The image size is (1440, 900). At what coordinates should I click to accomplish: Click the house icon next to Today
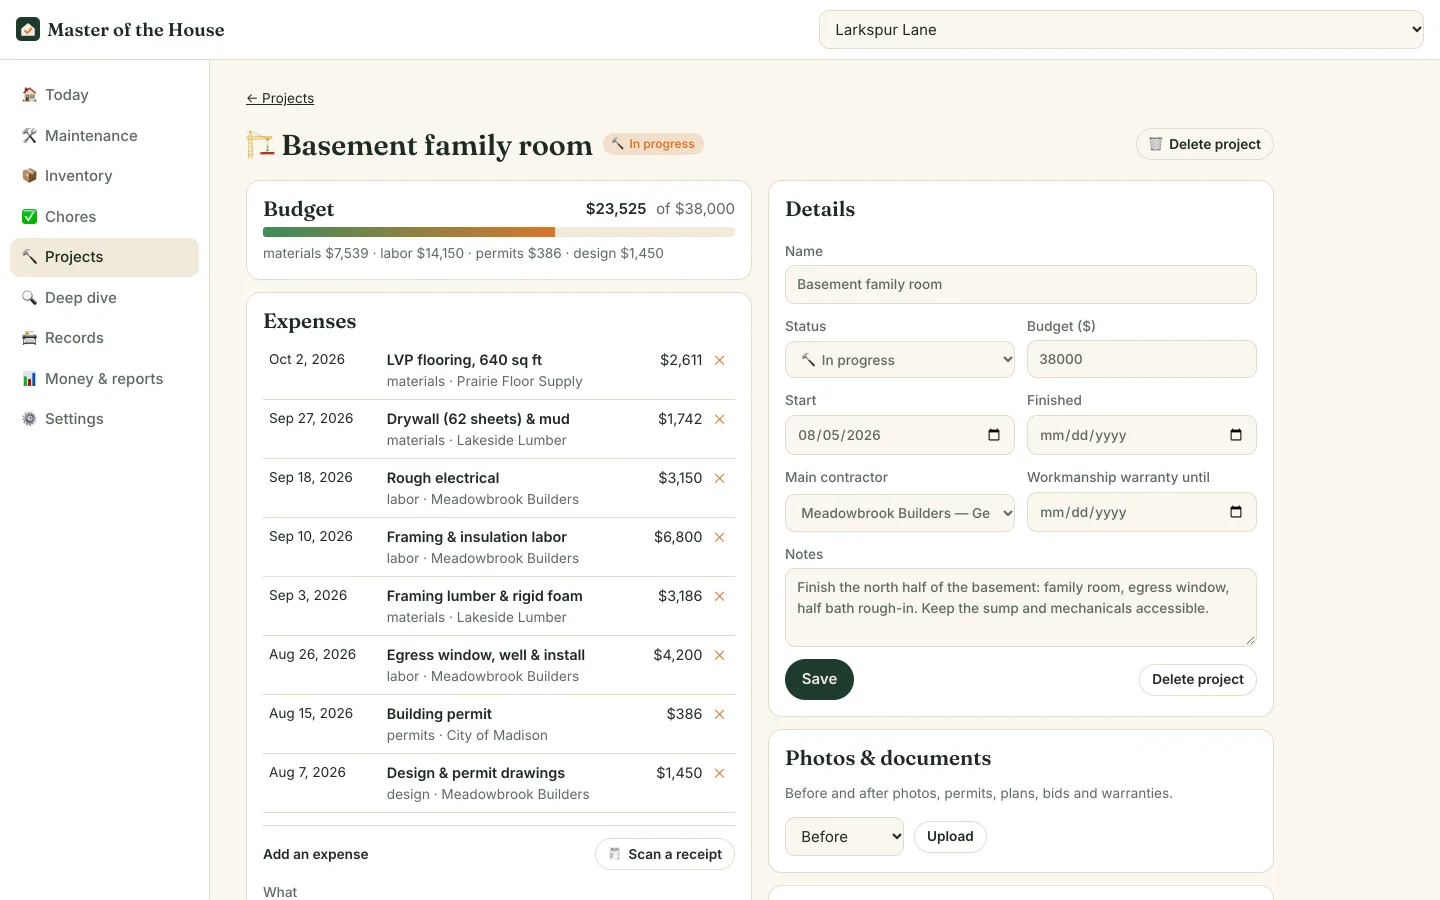pos(29,95)
